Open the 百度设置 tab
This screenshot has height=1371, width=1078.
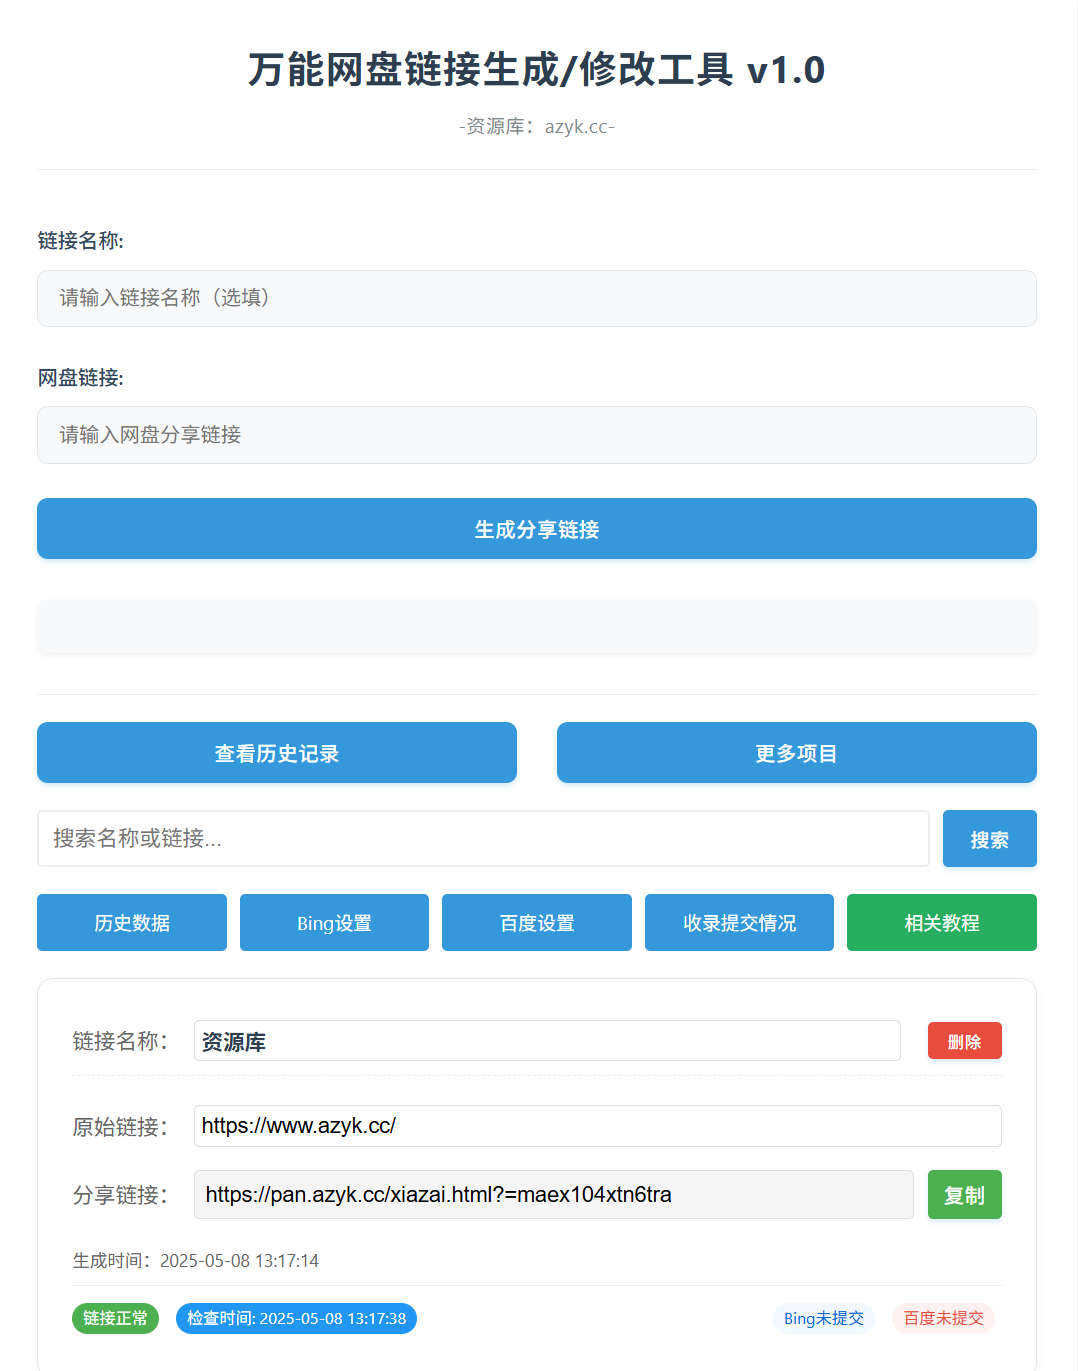point(537,923)
